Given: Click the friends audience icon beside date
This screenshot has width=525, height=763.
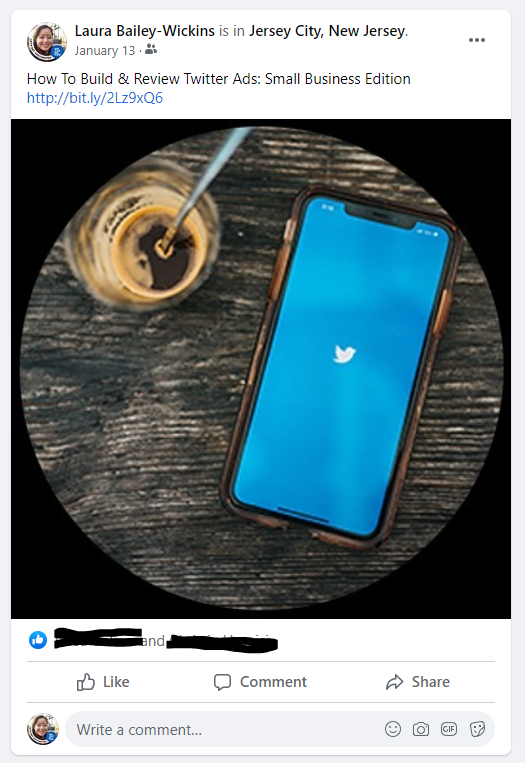Looking at the screenshot, I should pos(151,50).
